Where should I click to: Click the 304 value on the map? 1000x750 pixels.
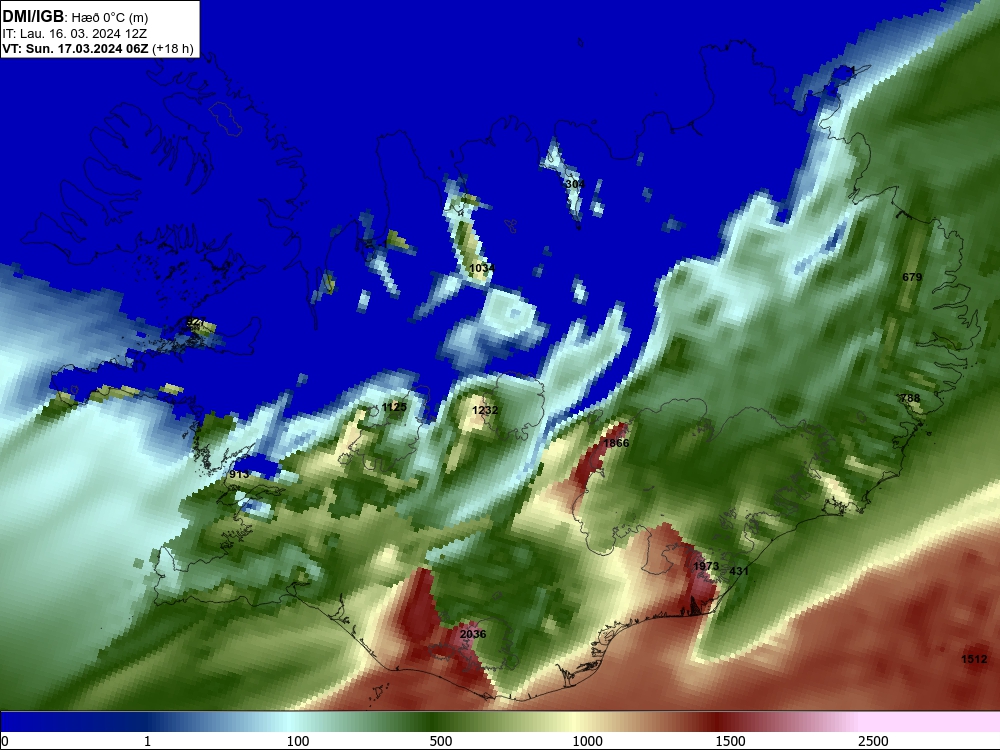(575, 184)
